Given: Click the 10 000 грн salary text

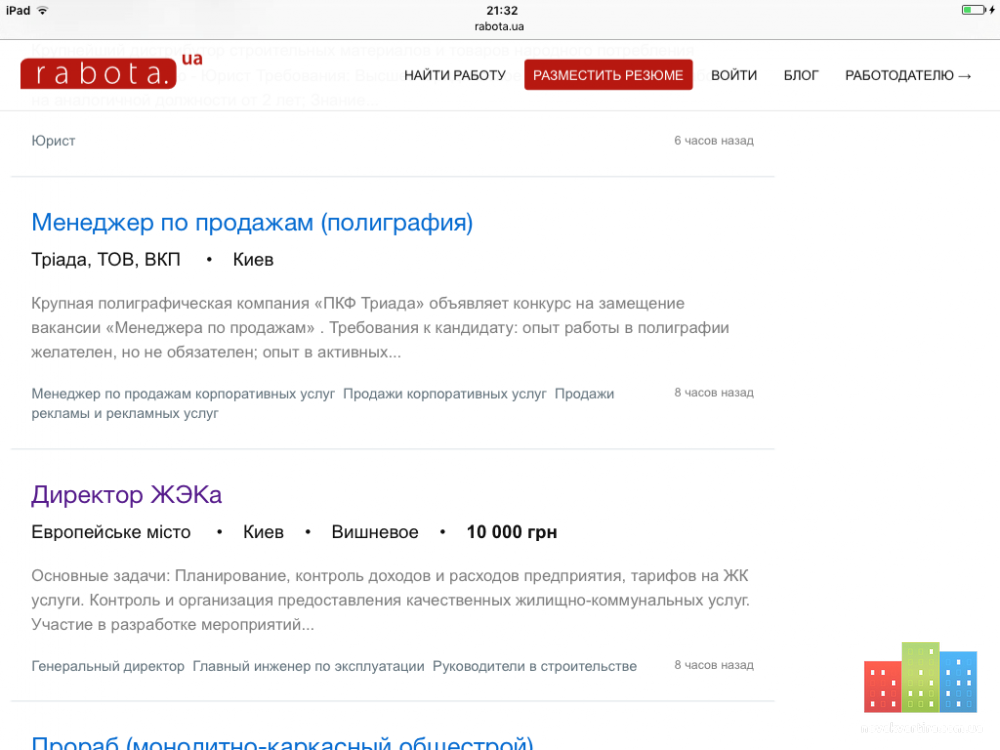Looking at the screenshot, I should 512,532.
